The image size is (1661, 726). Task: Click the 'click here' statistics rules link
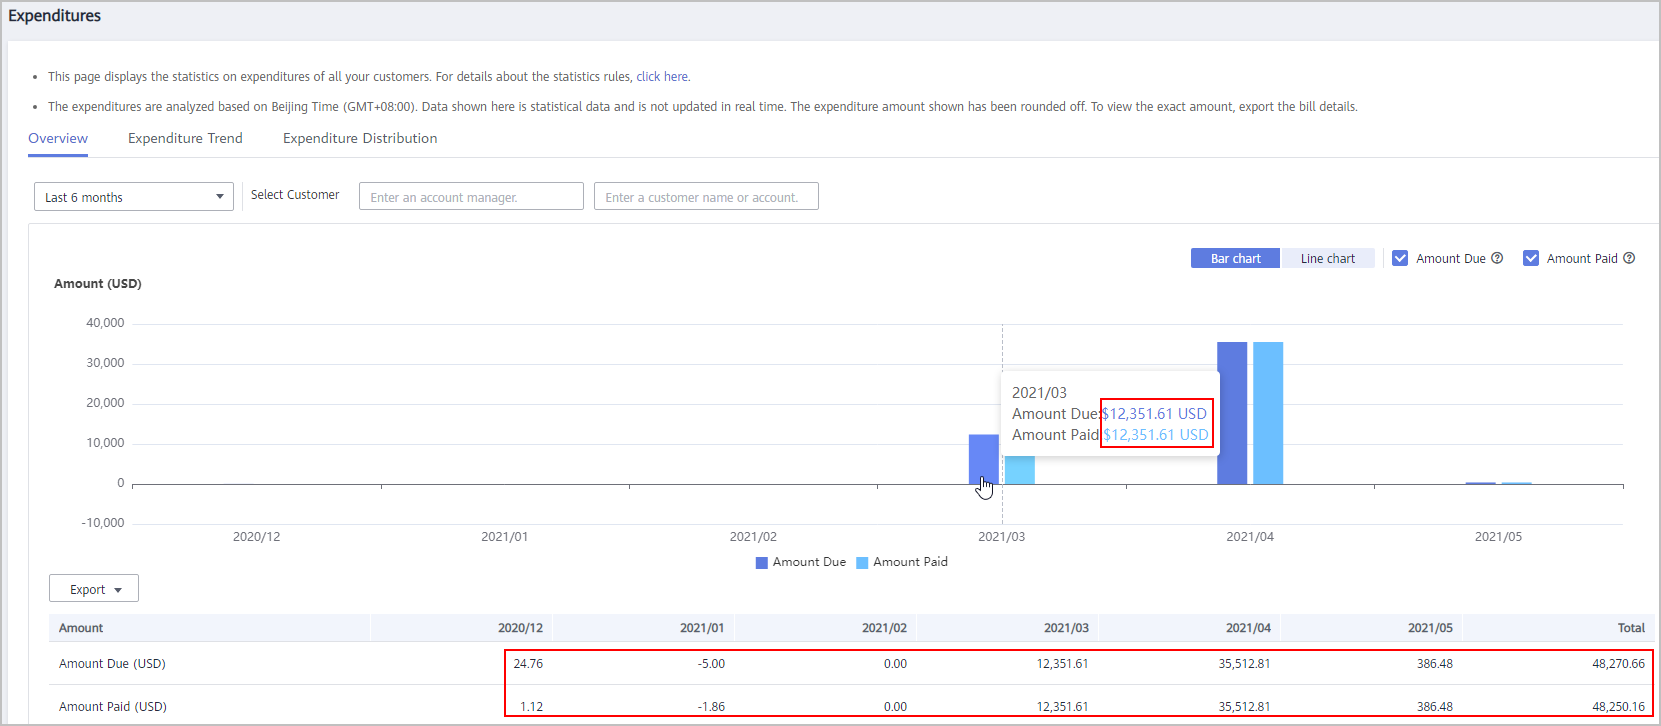(662, 76)
